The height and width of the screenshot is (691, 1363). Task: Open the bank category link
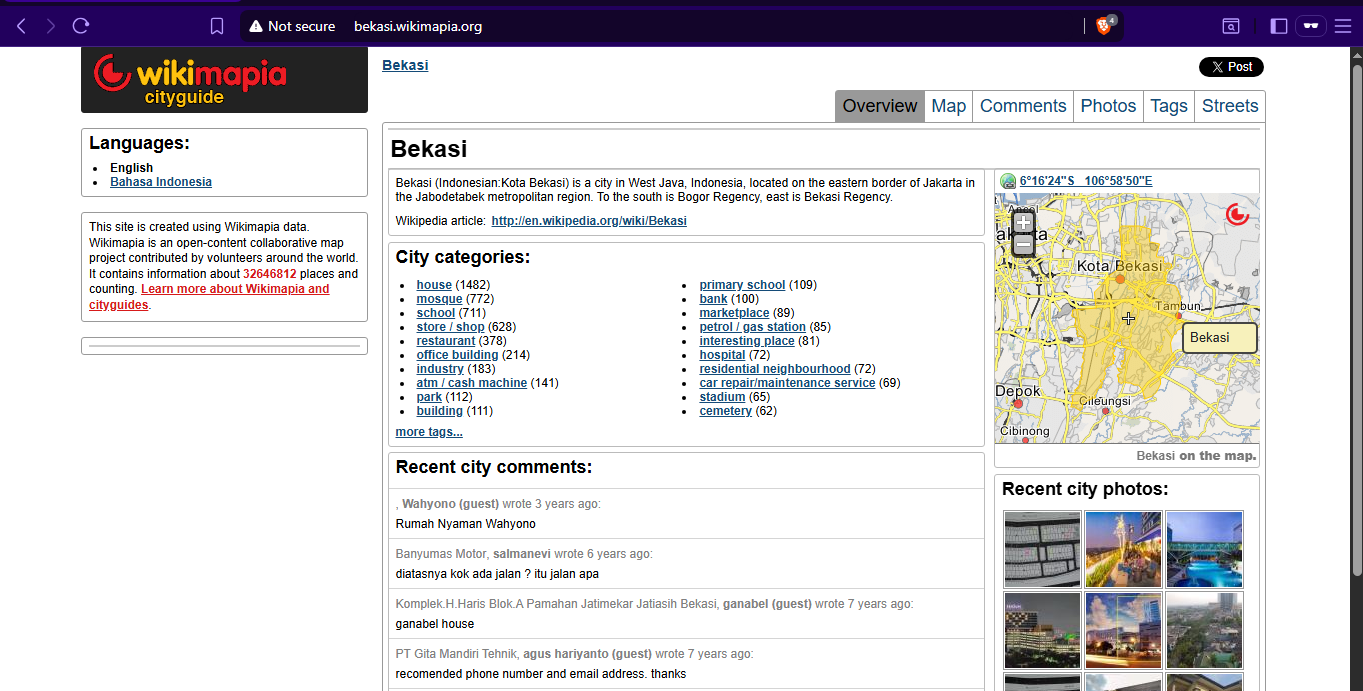pos(714,299)
